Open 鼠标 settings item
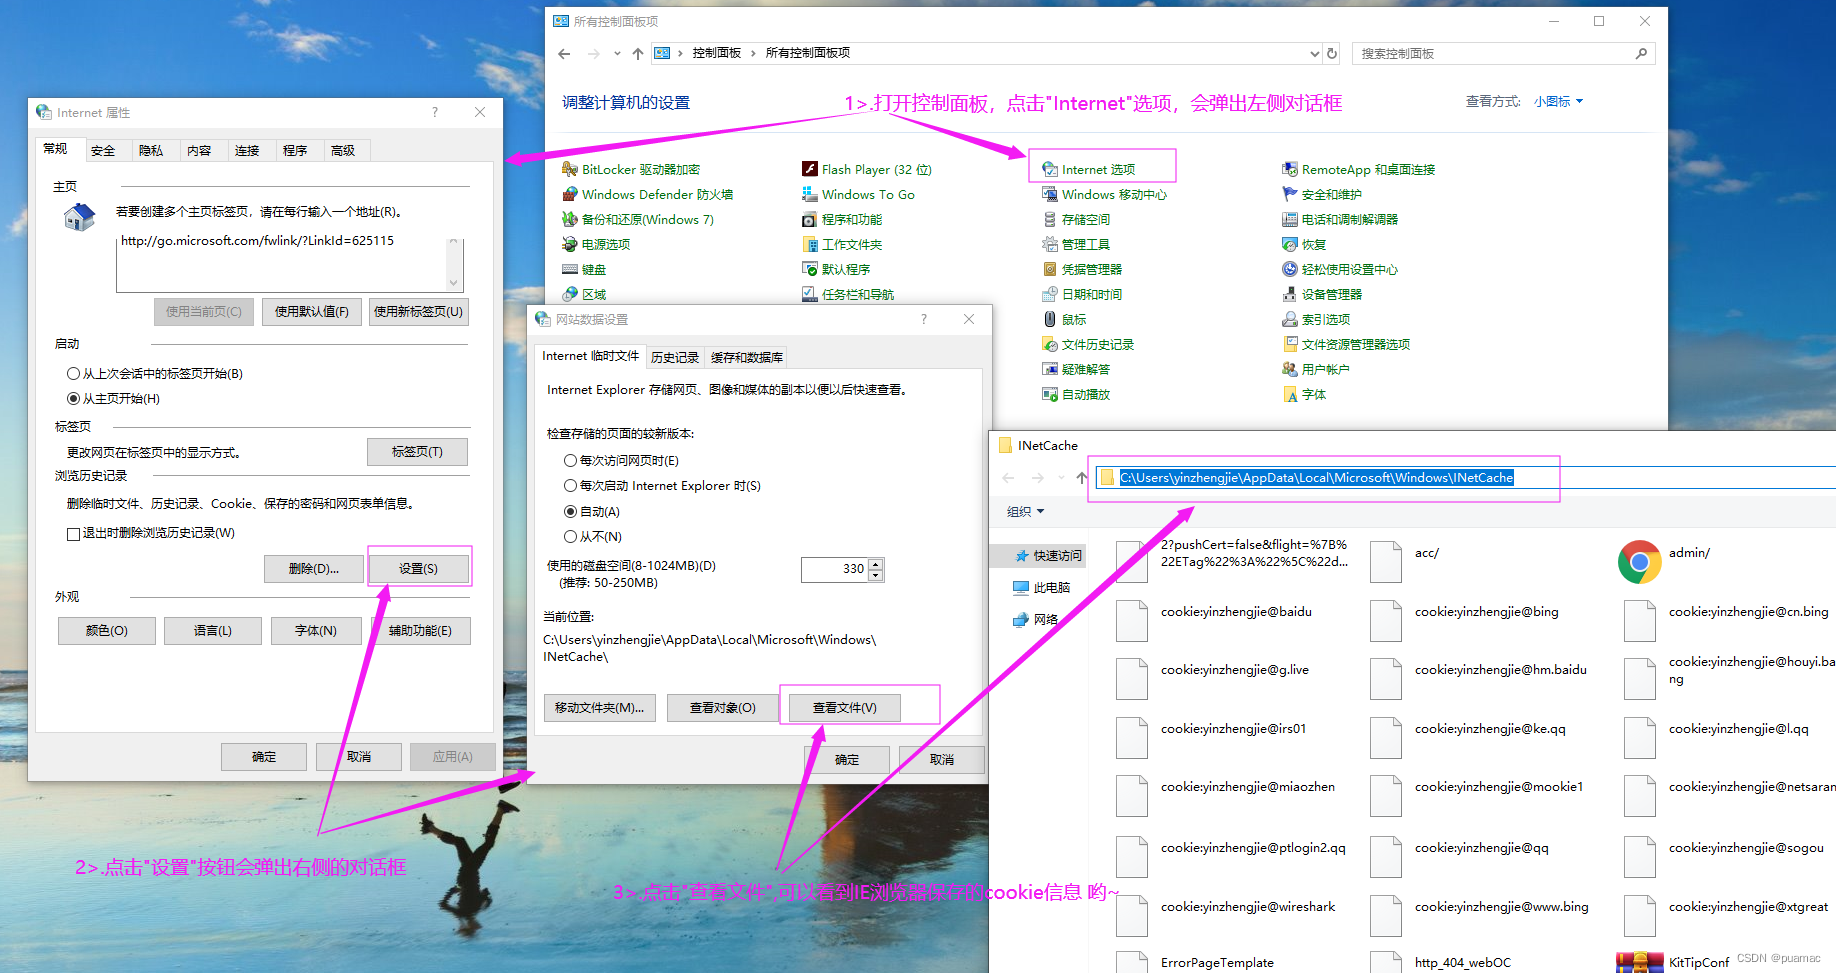Screen dimensions: 1836x973 (1064, 320)
